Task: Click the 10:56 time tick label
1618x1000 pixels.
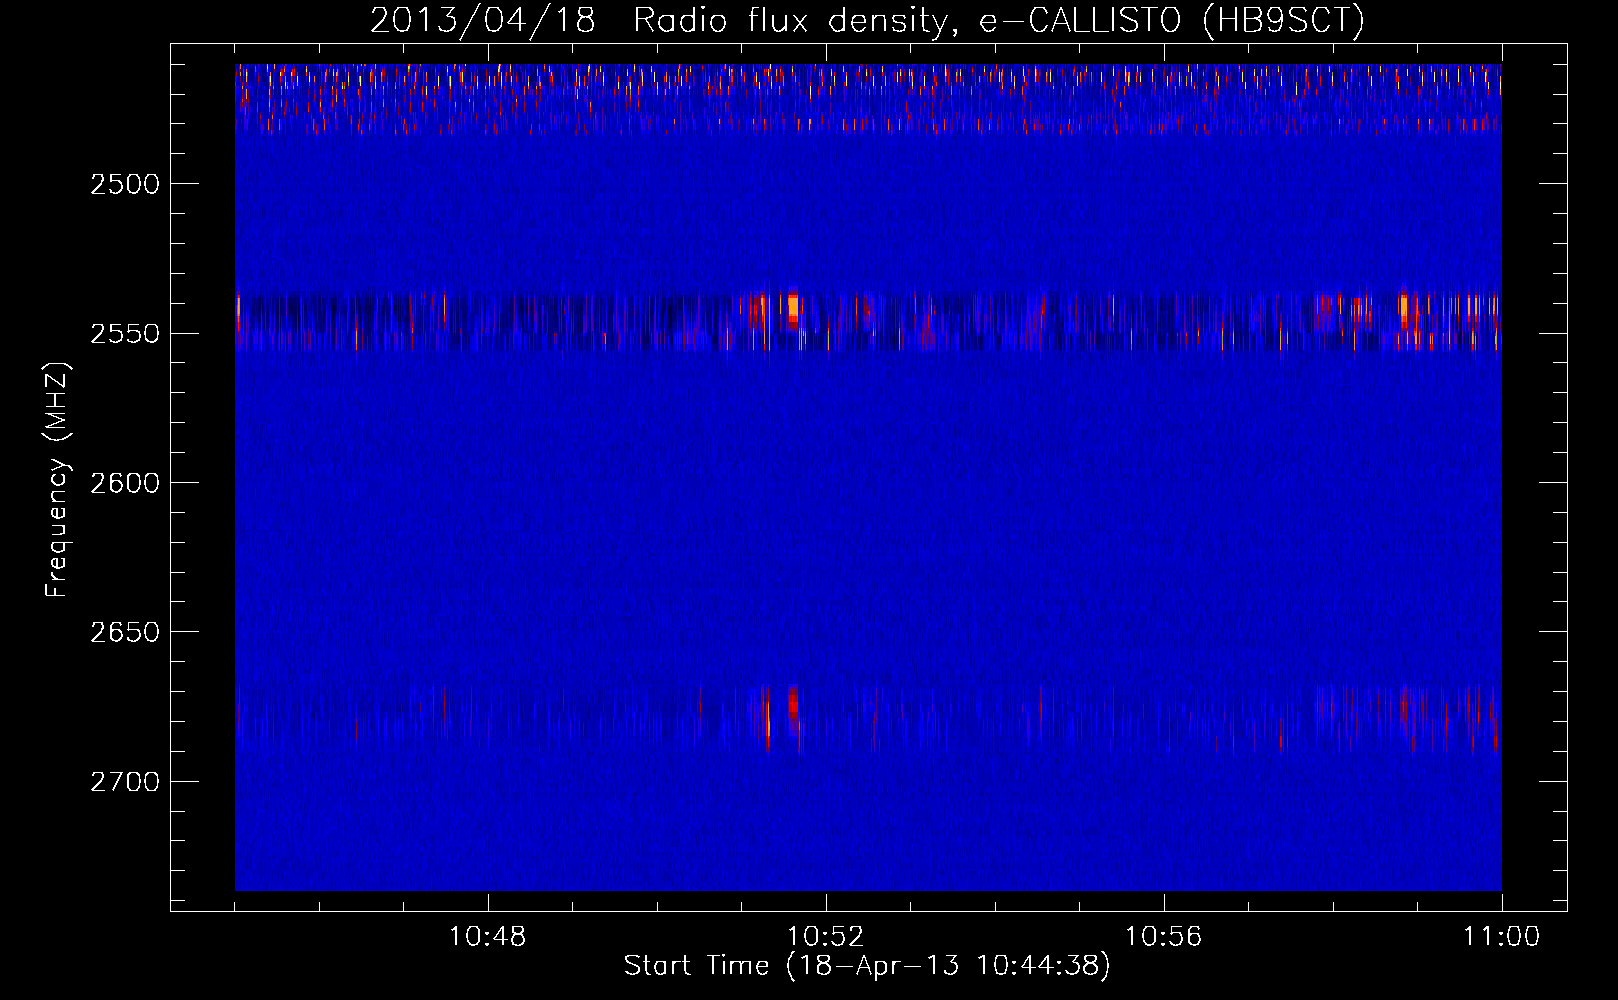Action: (x=1163, y=937)
